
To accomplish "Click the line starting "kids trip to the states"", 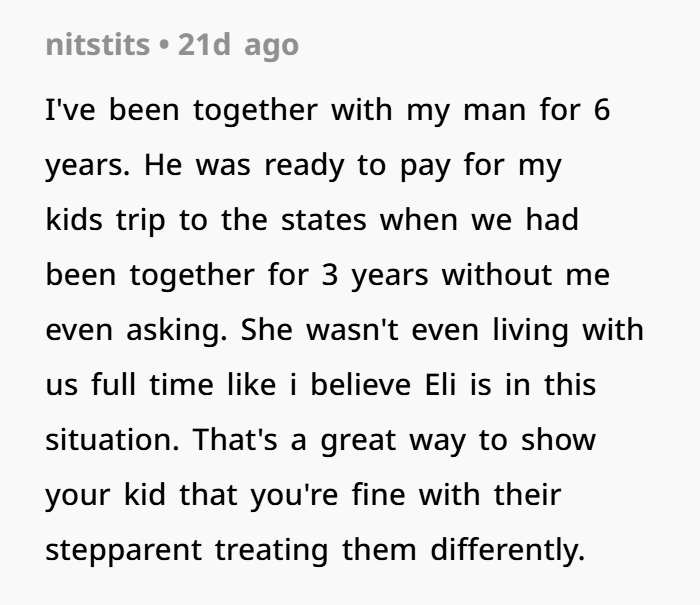I will [312, 220].
